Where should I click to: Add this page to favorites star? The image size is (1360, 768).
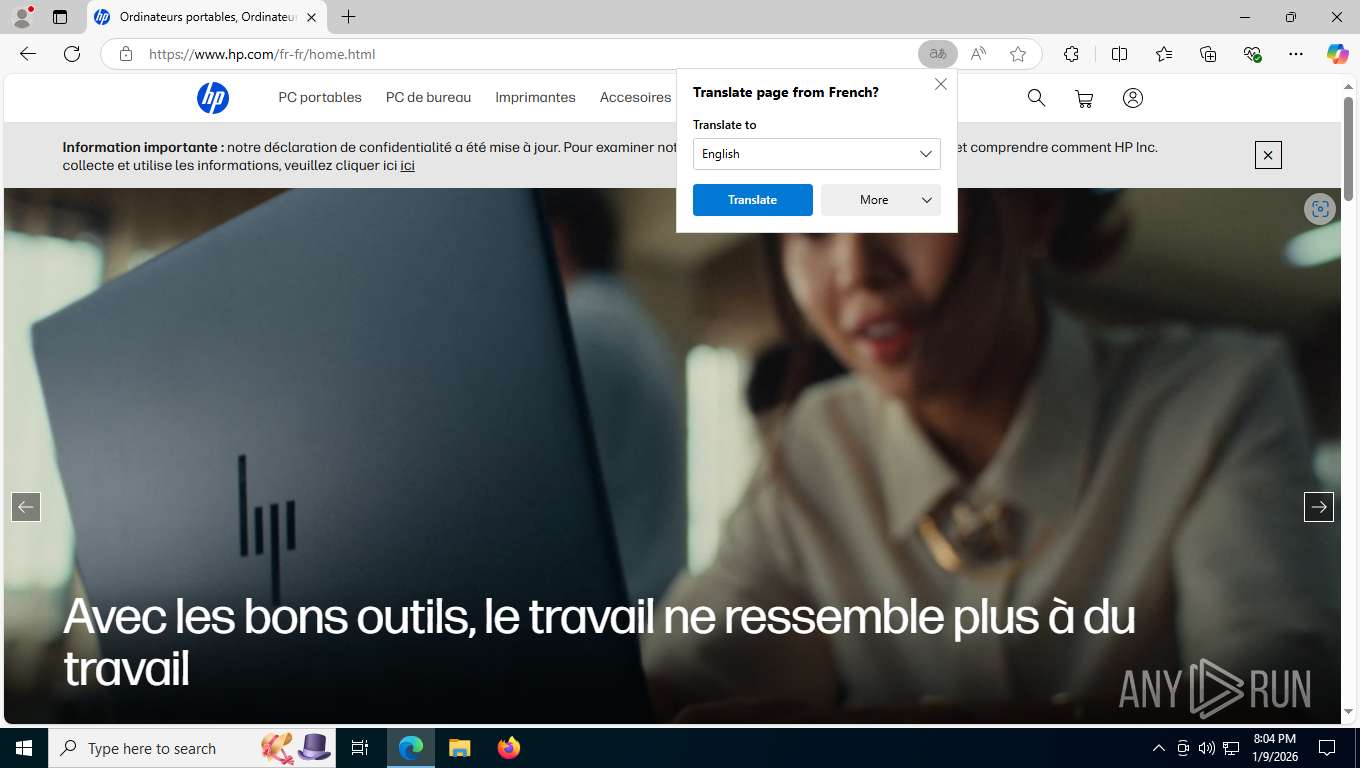tap(1018, 54)
